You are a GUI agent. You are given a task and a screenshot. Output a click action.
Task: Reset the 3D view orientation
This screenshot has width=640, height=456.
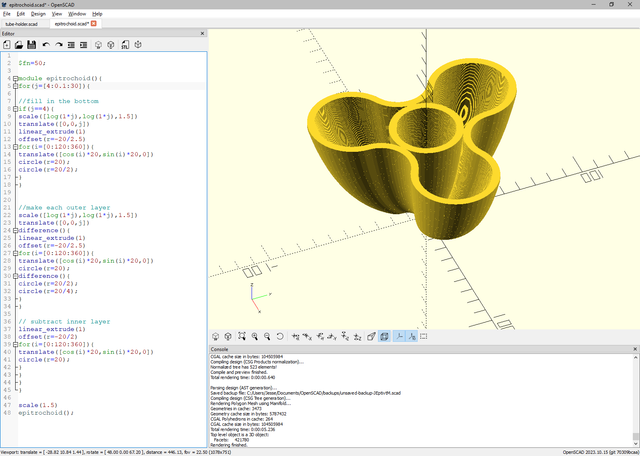click(x=280, y=336)
